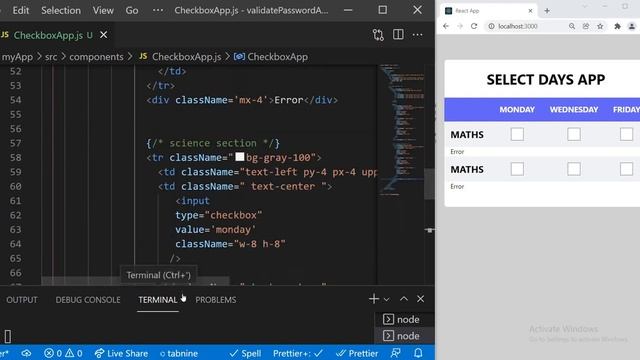Open source control changes icon in editor toolbar

[x=378, y=35]
